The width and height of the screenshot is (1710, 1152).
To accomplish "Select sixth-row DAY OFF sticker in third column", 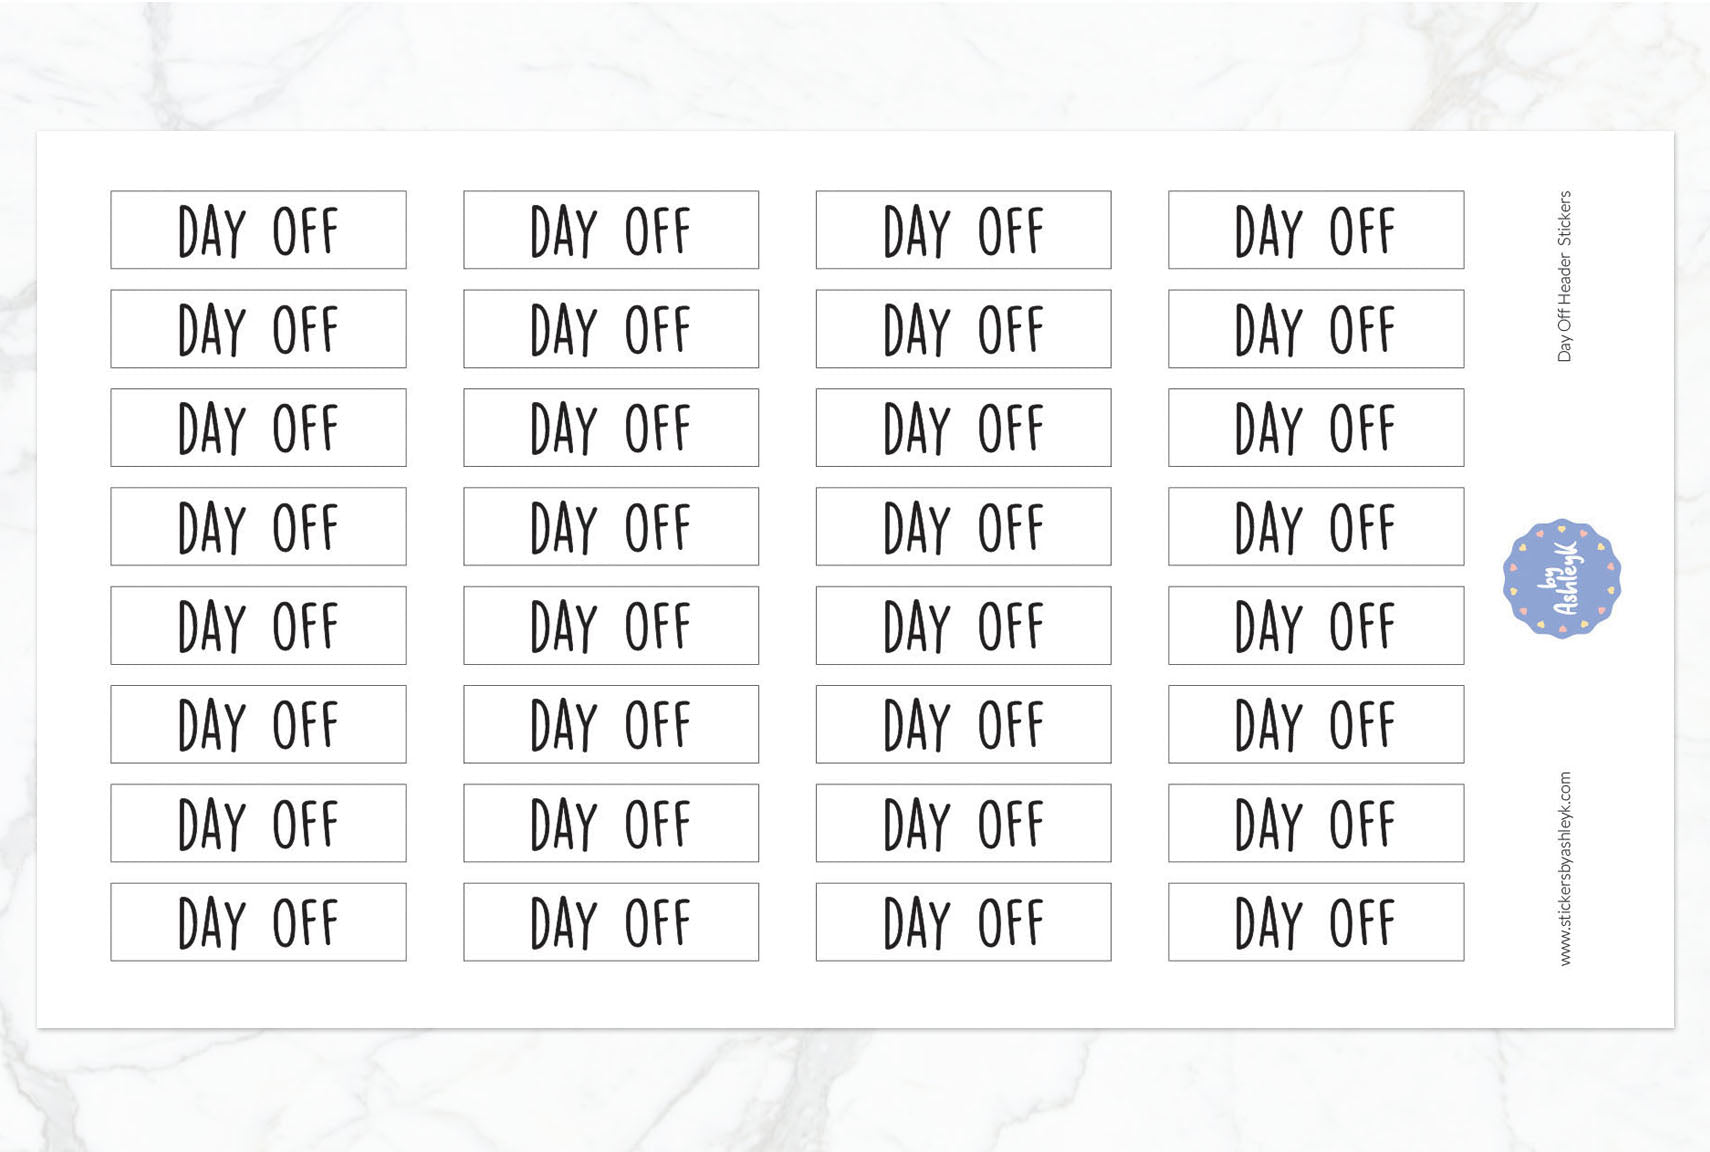I will [x=963, y=724].
